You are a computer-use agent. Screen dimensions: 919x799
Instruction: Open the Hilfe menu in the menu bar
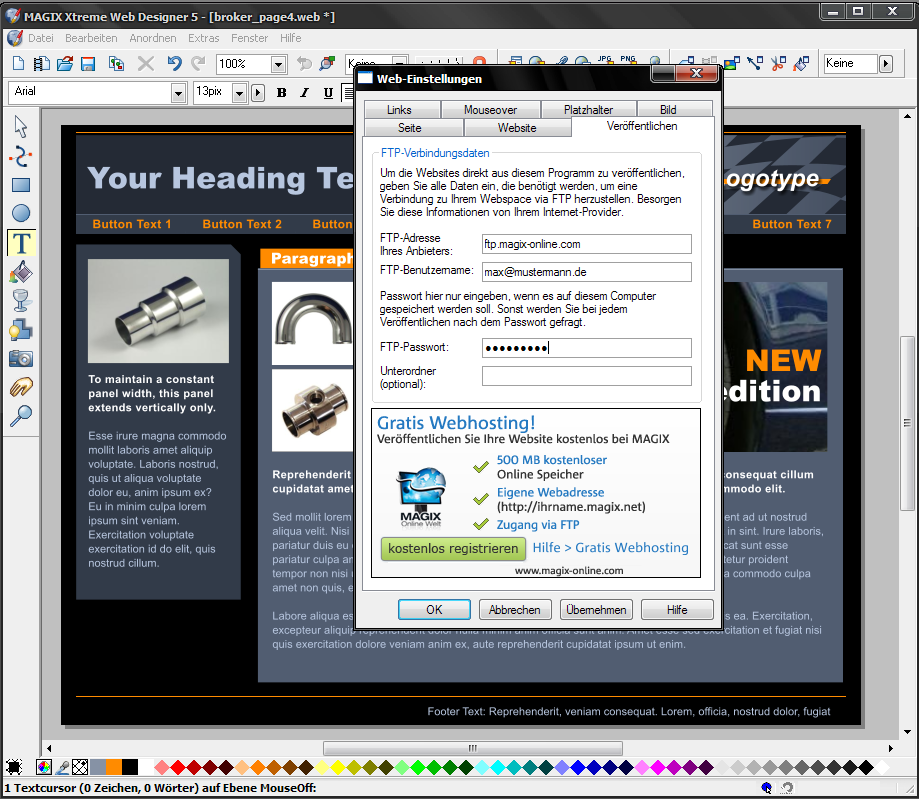tap(290, 38)
